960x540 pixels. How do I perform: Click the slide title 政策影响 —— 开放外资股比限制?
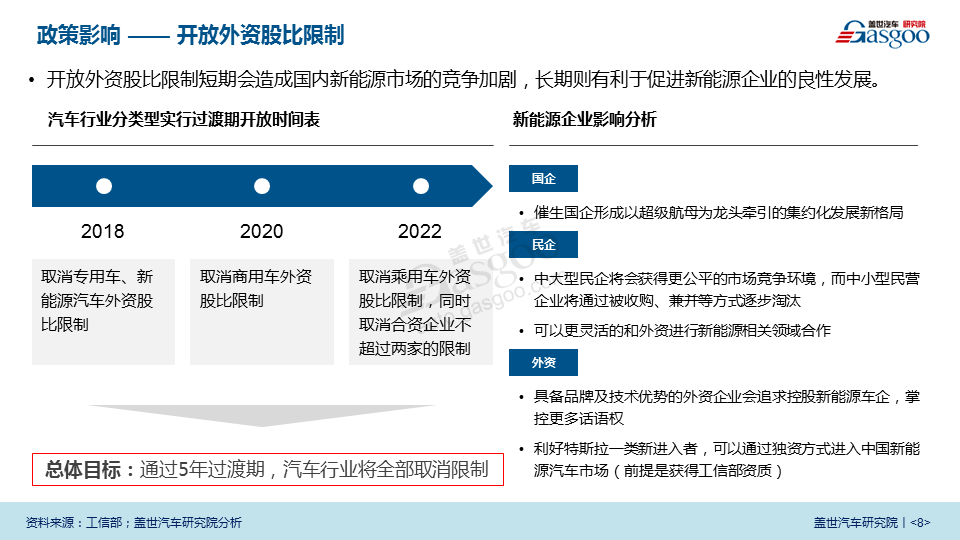tap(190, 35)
